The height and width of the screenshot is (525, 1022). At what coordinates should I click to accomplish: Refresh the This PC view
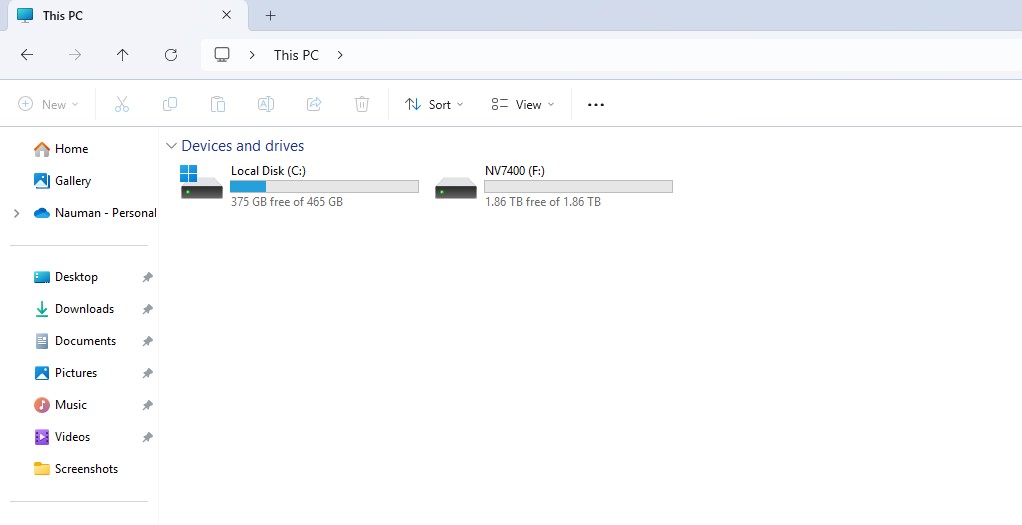click(x=171, y=55)
